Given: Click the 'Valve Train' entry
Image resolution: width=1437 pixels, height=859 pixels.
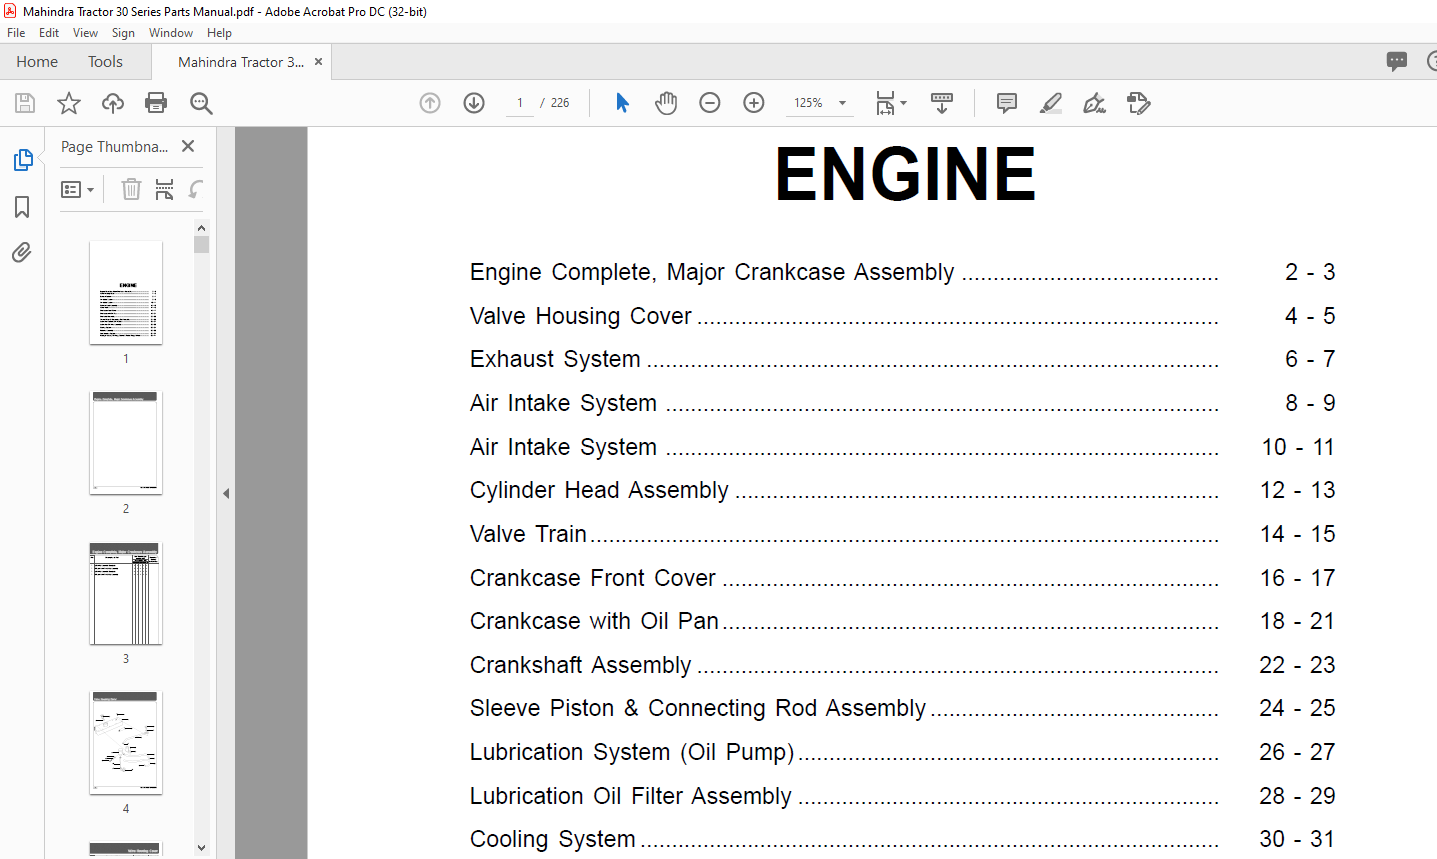Looking at the screenshot, I should coord(528,534).
